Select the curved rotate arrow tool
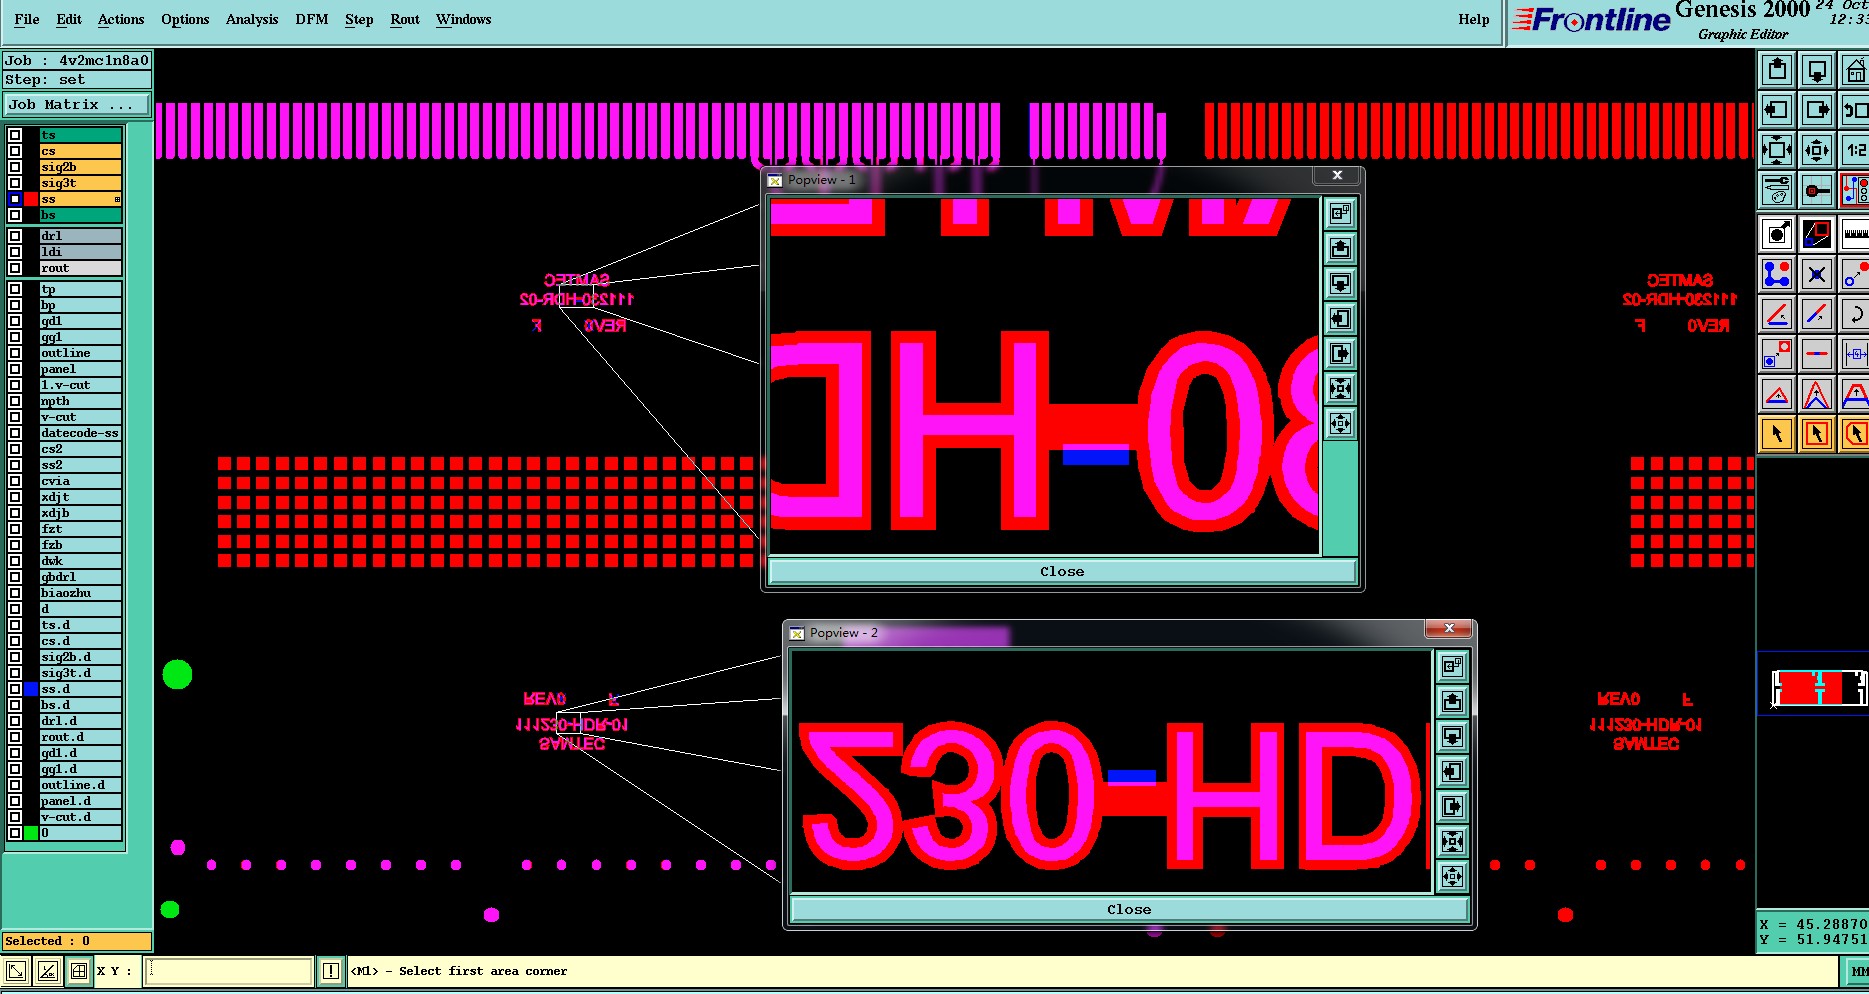Screen dimensions: 1869x994 1855,314
